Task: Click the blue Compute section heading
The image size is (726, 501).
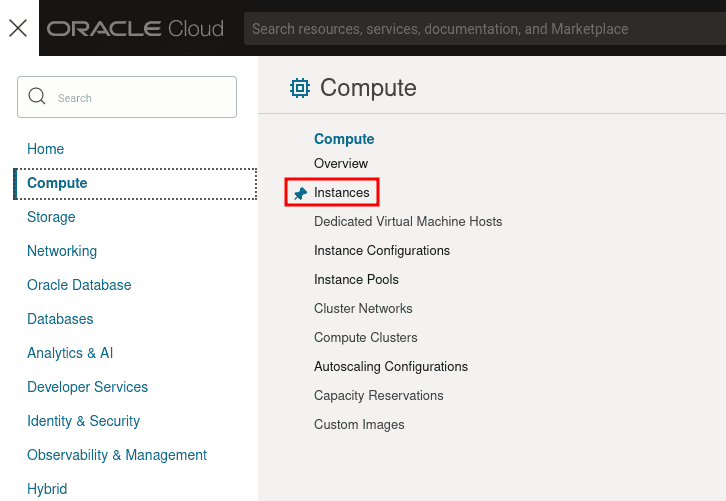Action: click(x=344, y=139)
